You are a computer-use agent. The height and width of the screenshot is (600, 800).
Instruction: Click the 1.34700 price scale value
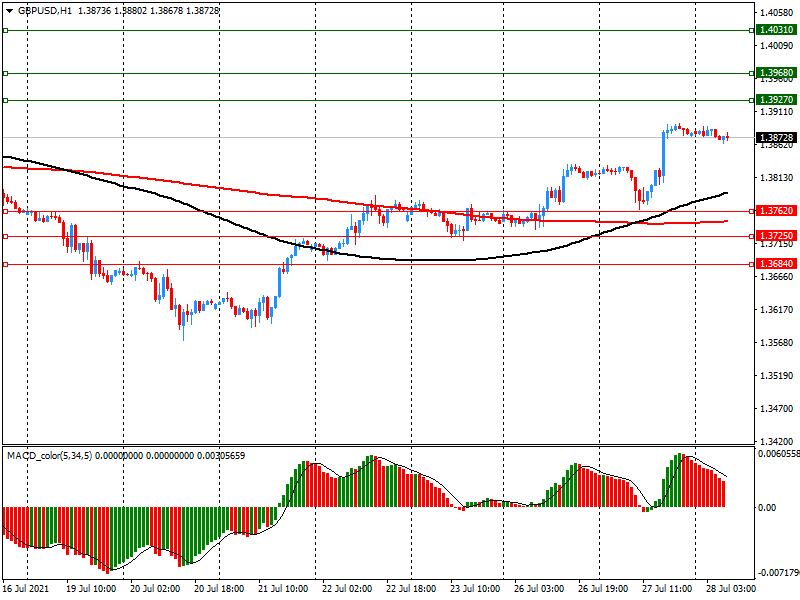[777, 409]
